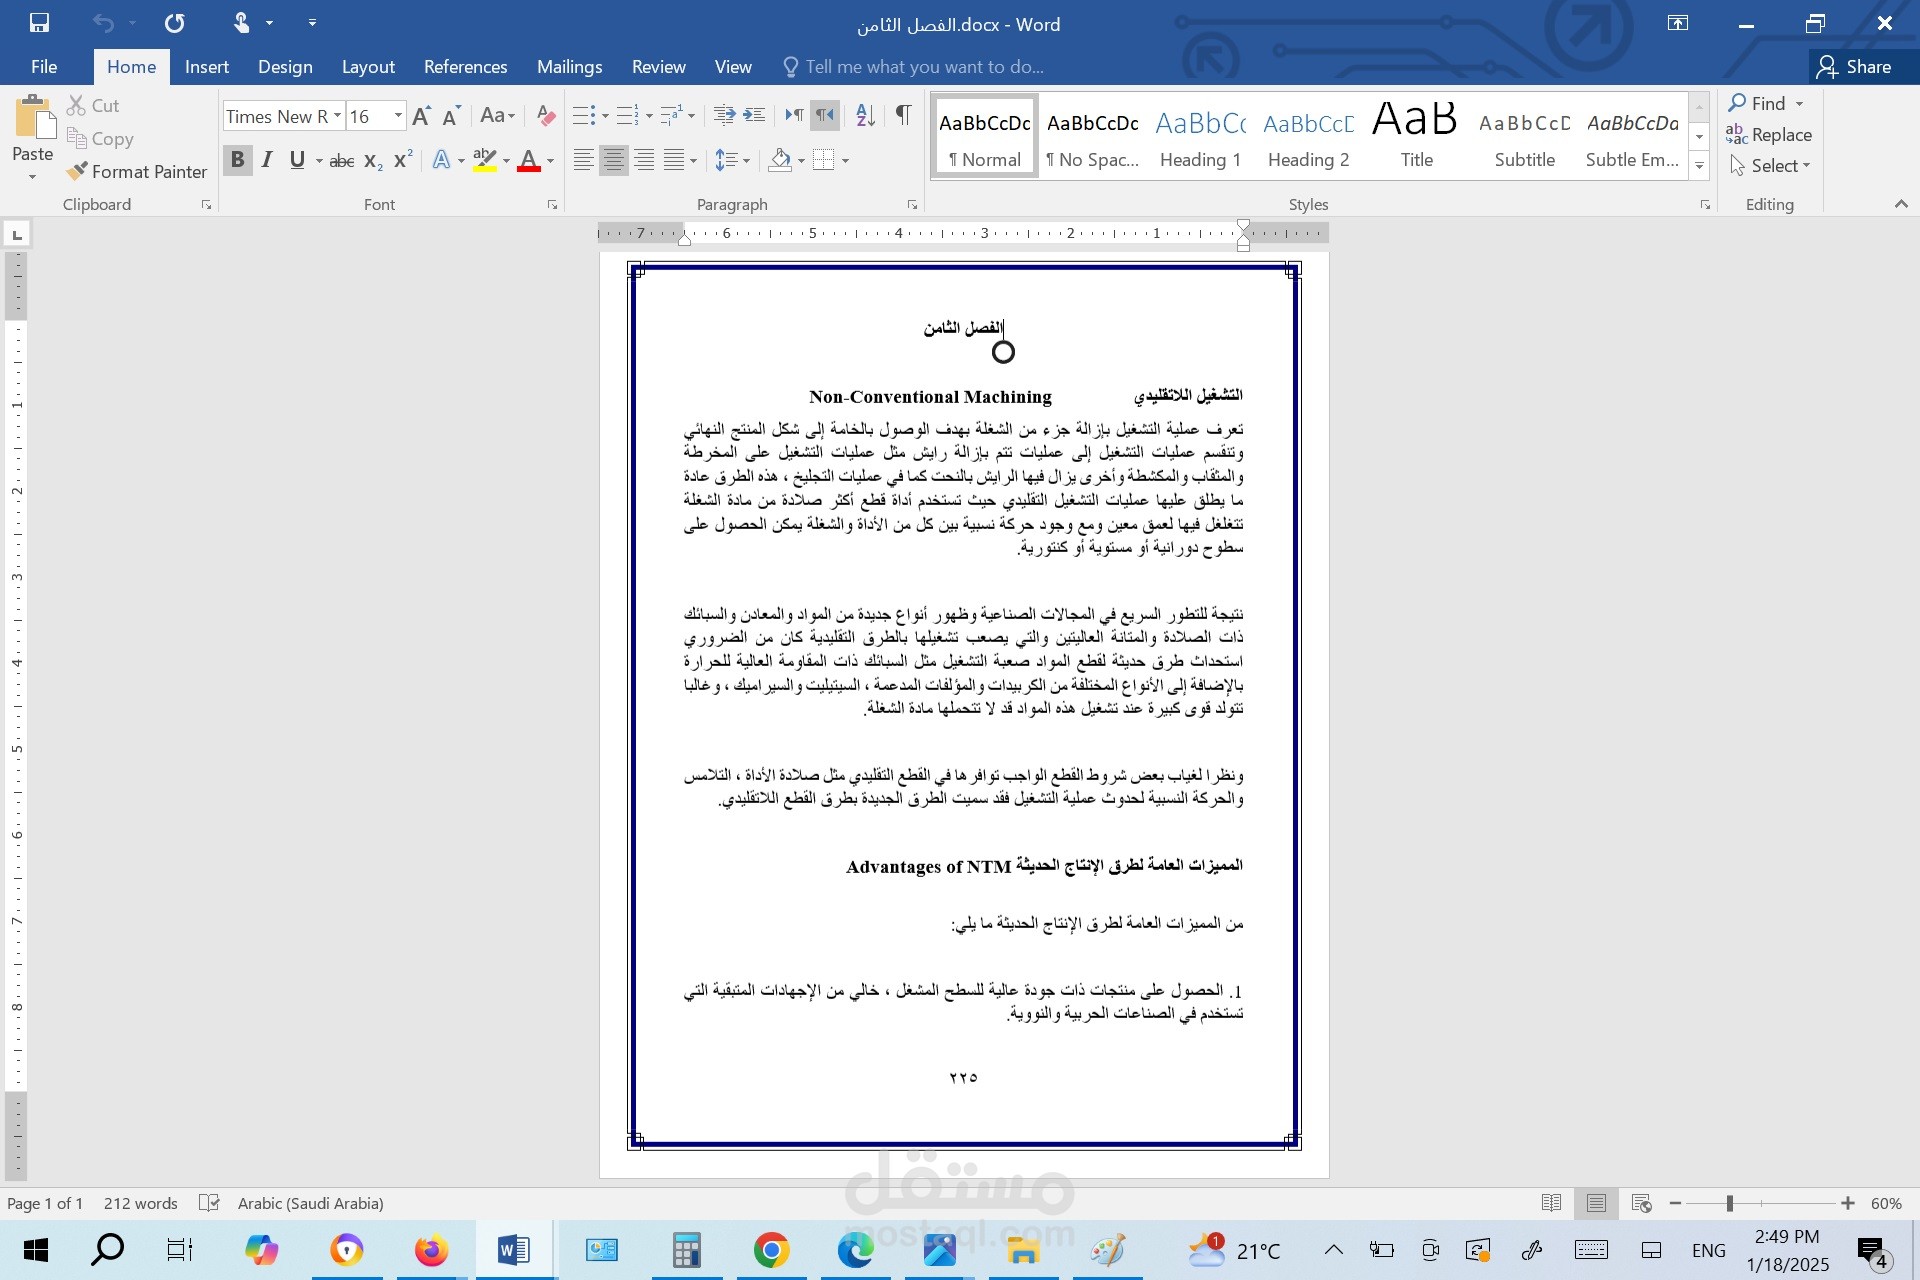1920x1280 pixels.
Task: Toggle Show/Hide paragraph marks
Action: (903, 116)
